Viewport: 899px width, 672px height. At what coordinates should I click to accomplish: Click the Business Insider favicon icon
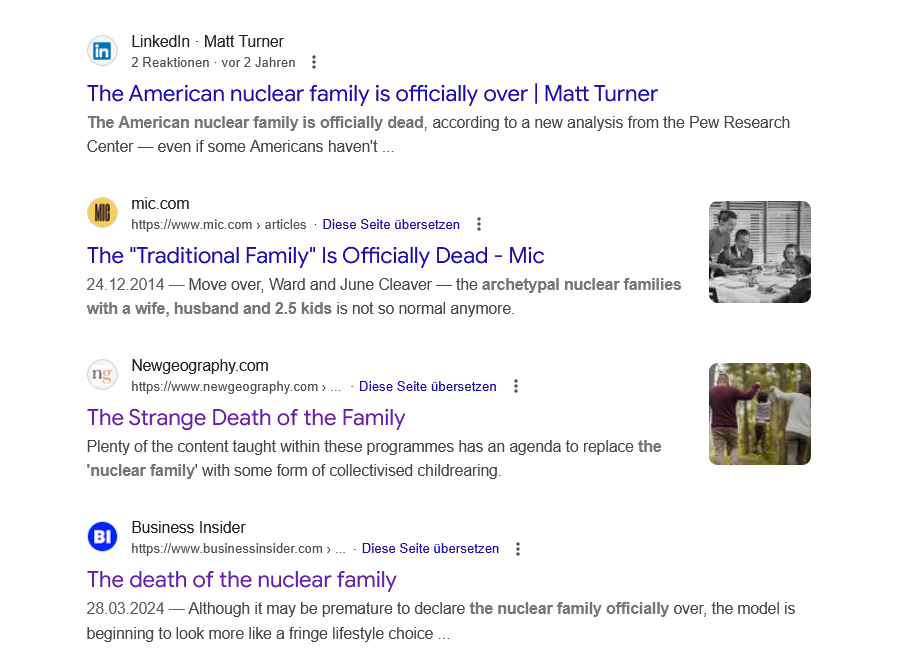tap(102, 537)
